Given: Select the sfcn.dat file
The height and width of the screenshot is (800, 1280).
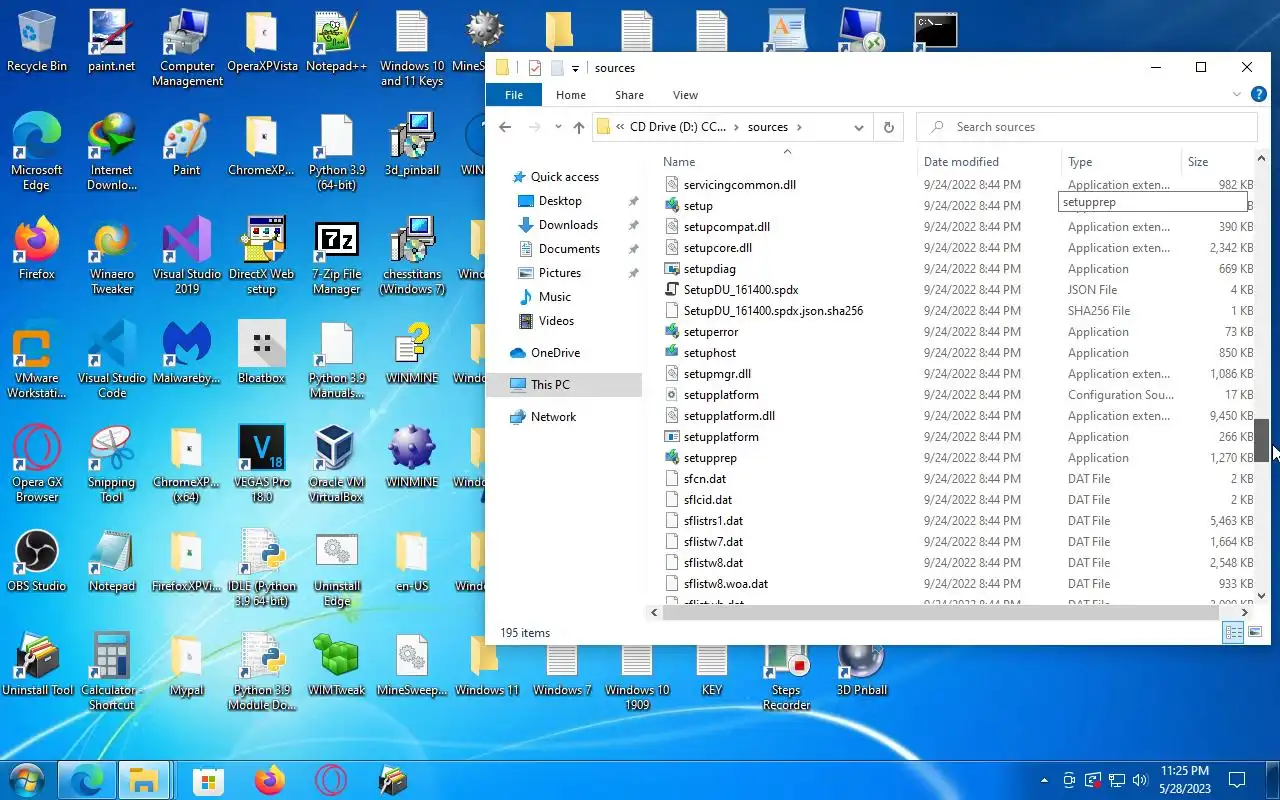Looking at the screenshot, I should click(705, 479).
